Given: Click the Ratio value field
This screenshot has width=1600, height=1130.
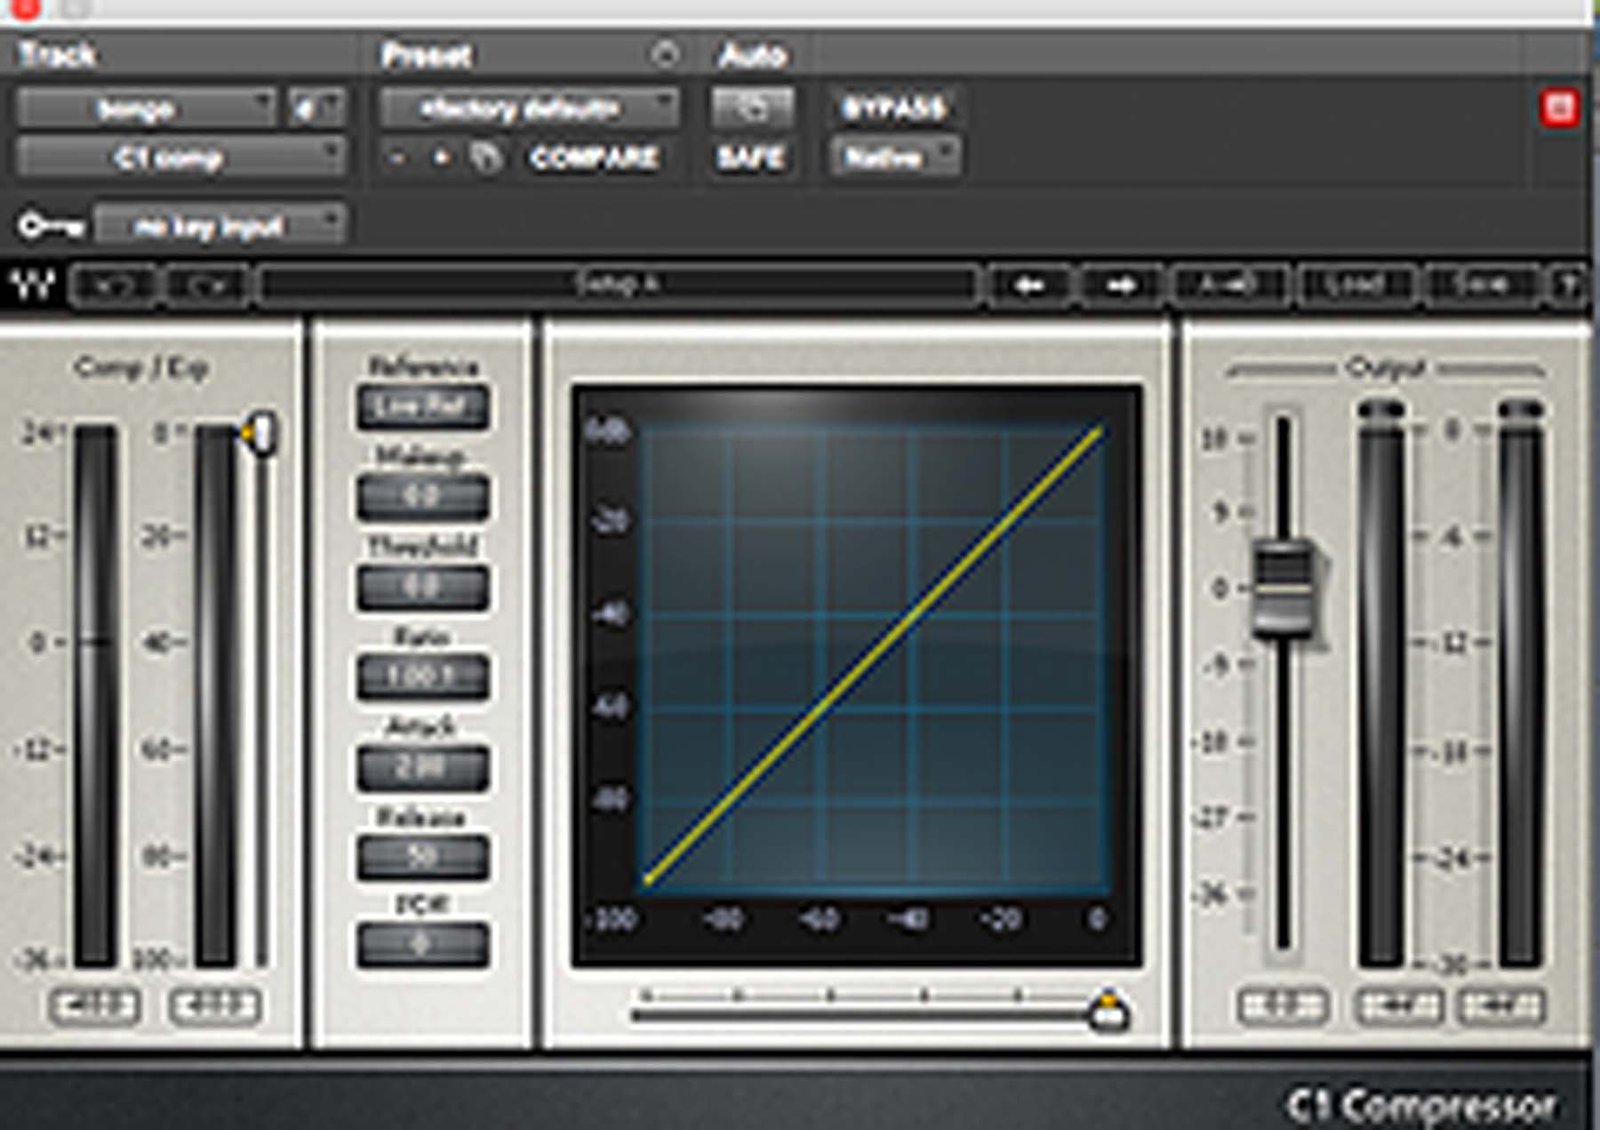Looking at the screenshot, I should [x=423, y=678].
